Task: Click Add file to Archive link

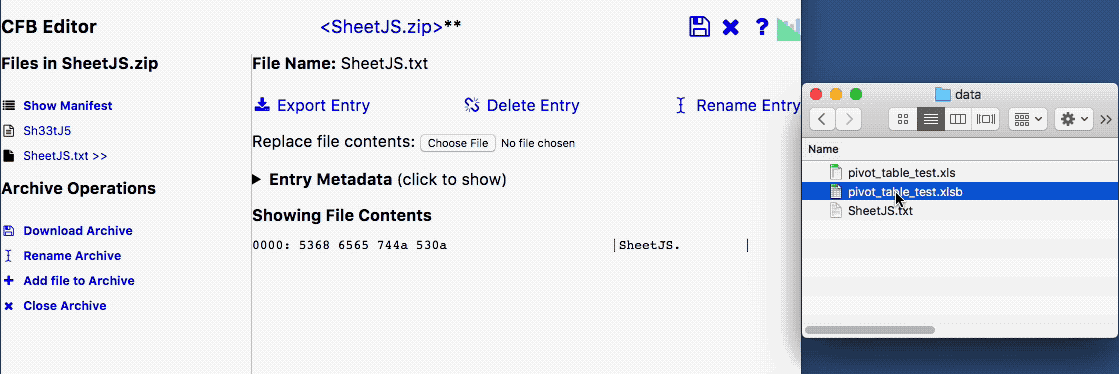Action: click(x=79, y=280)
